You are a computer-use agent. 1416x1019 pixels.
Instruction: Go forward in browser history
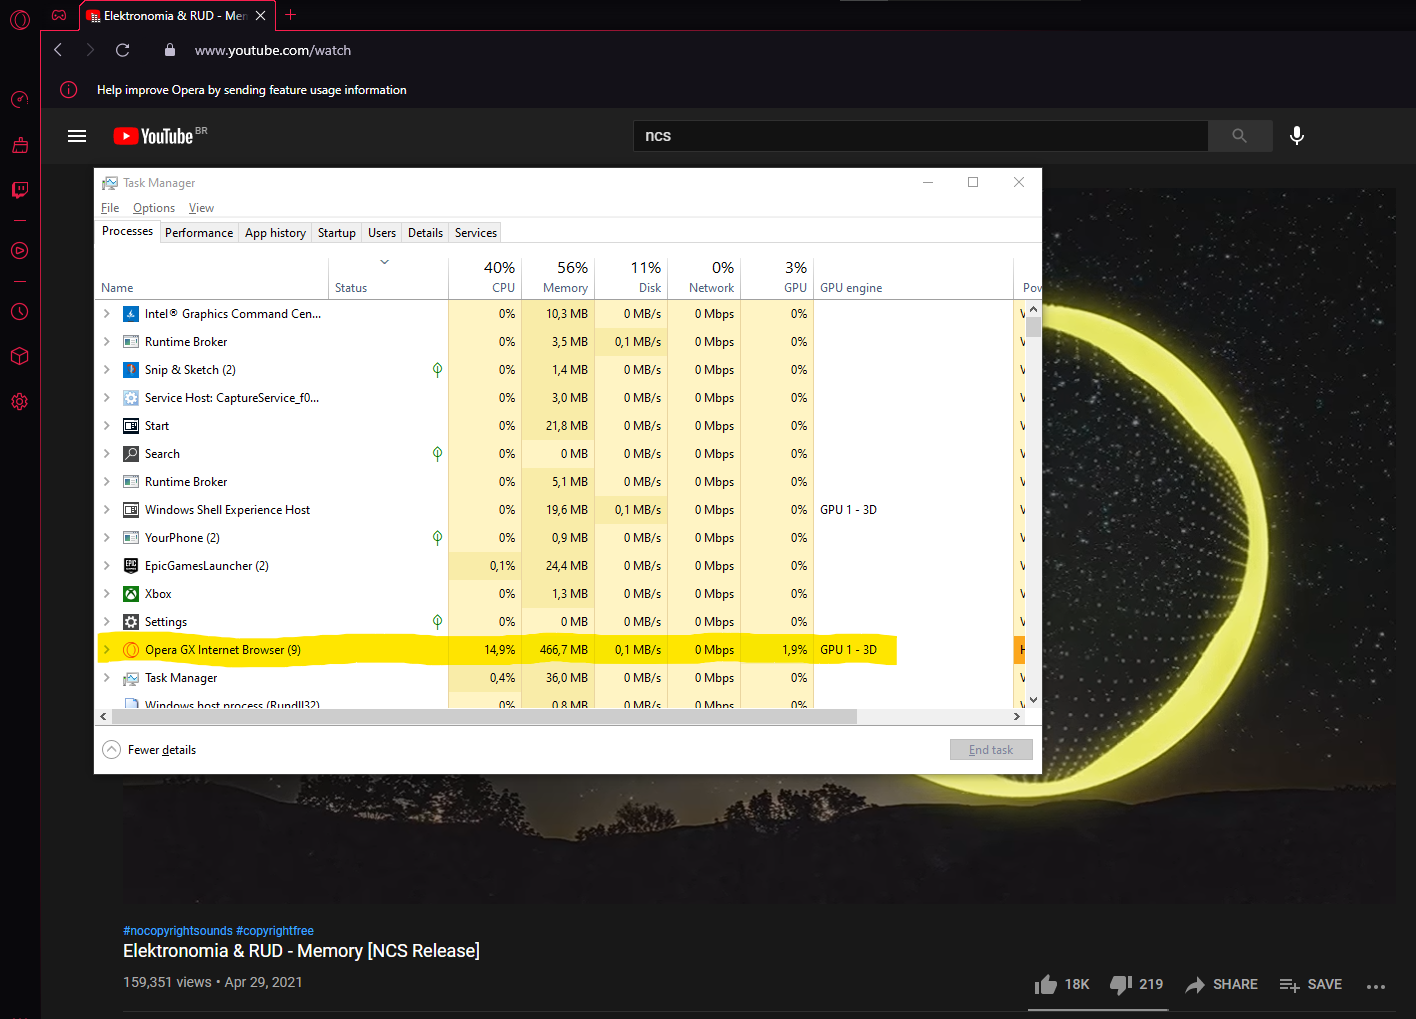click(x=90, y=50)
